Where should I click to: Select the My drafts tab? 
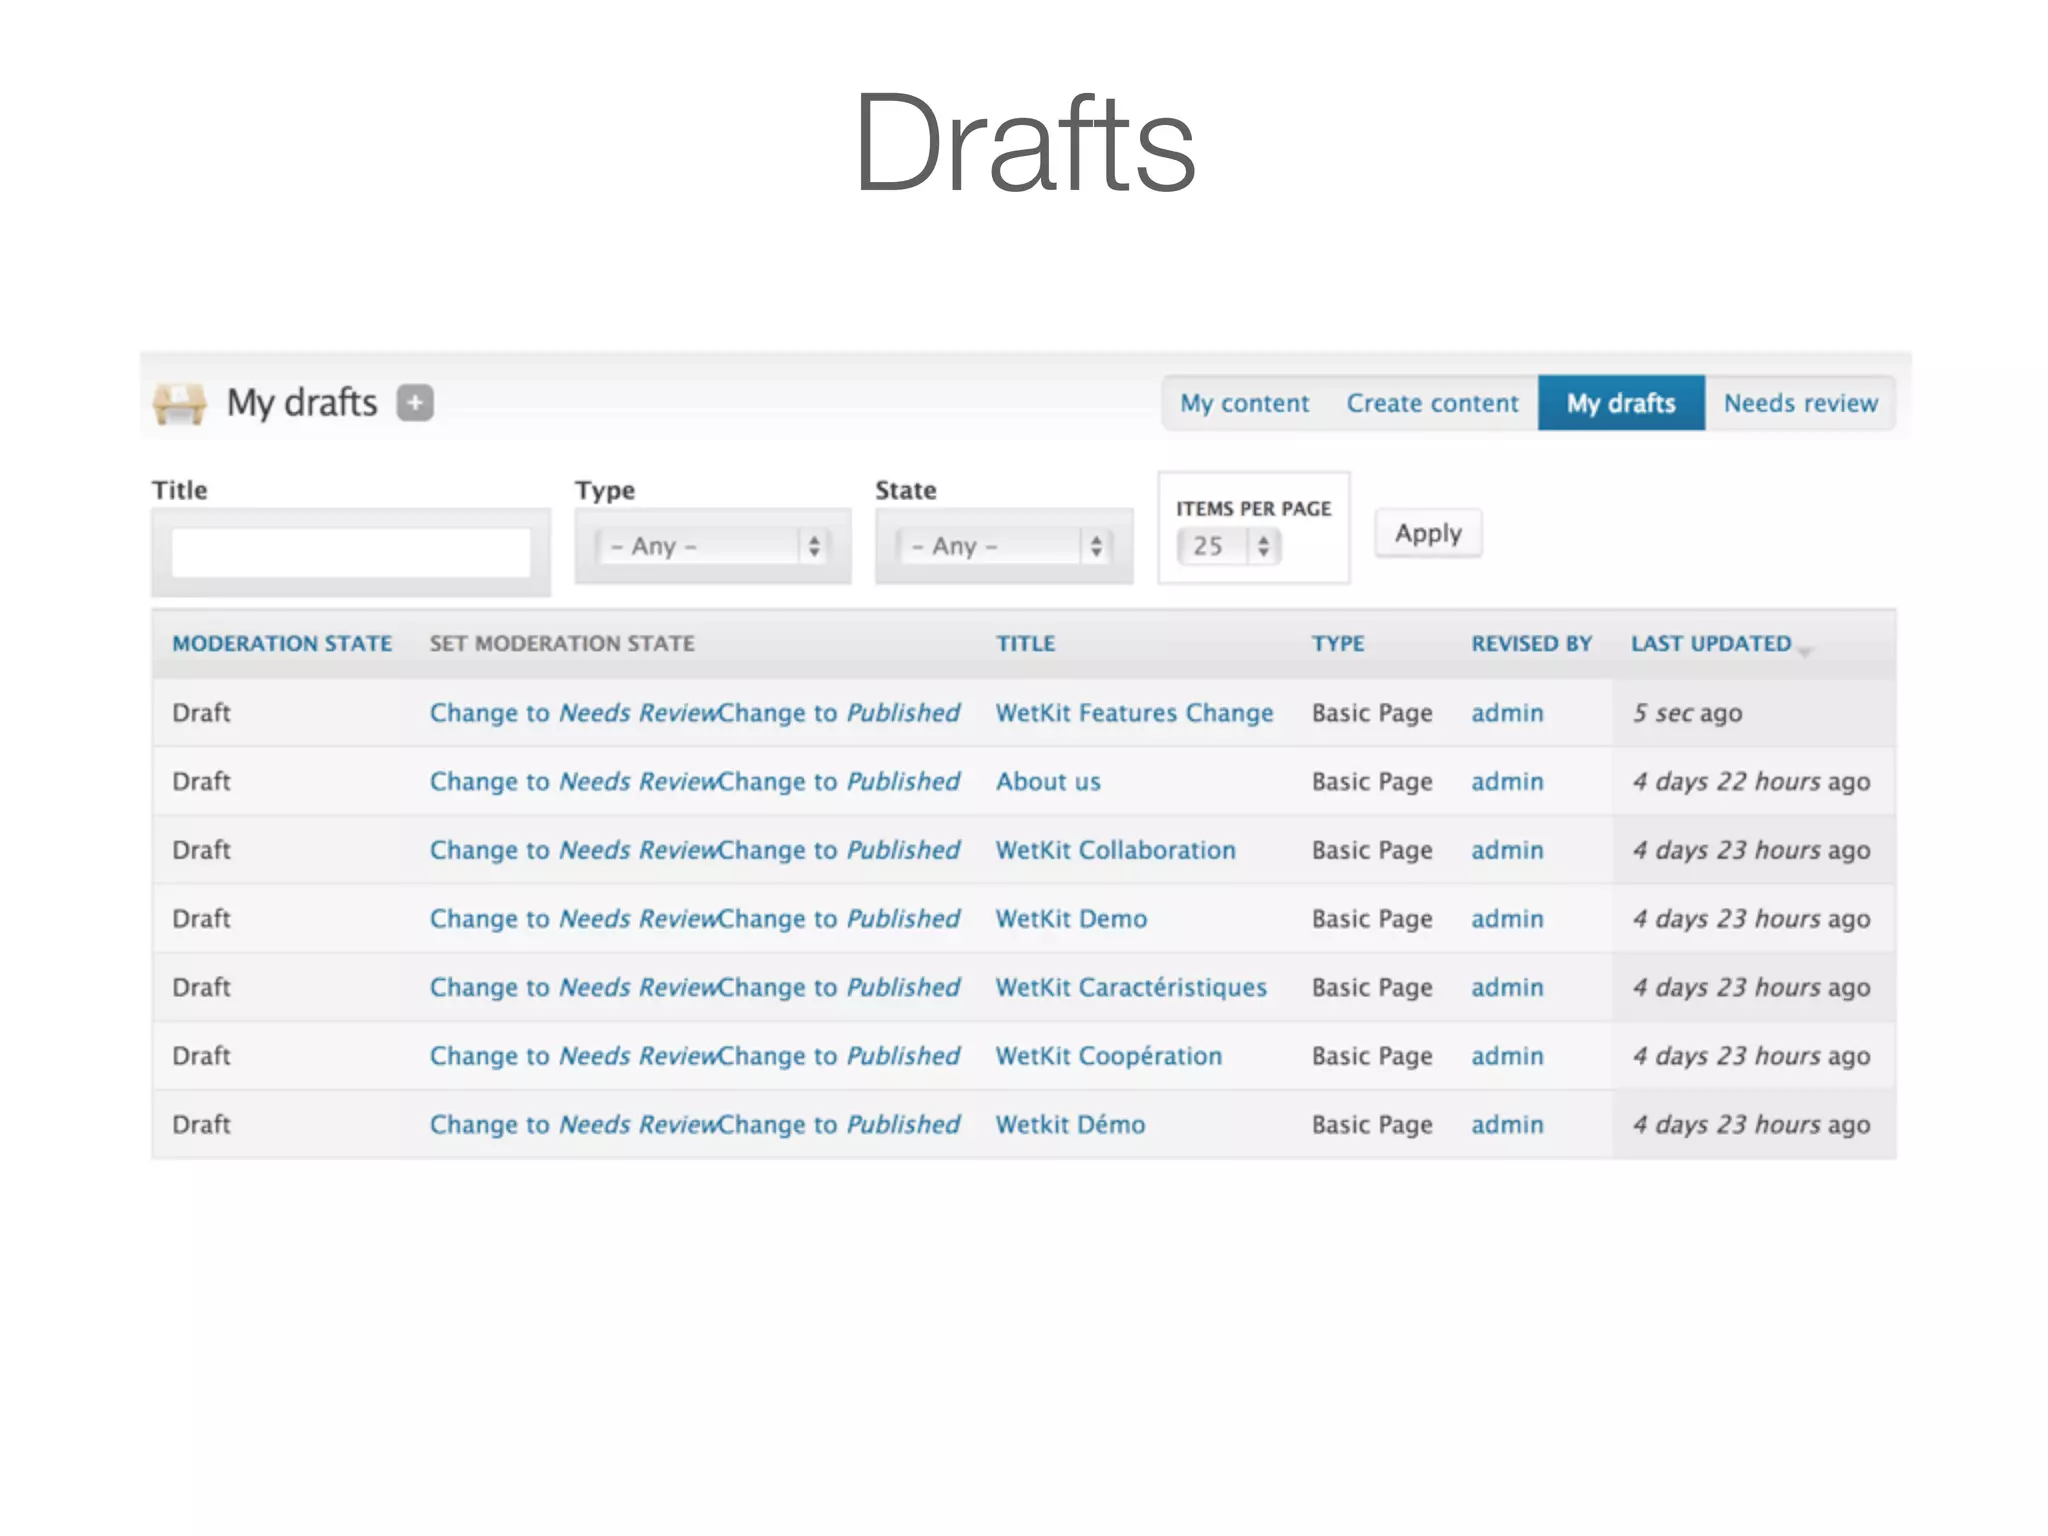(x=1621, y=403)
